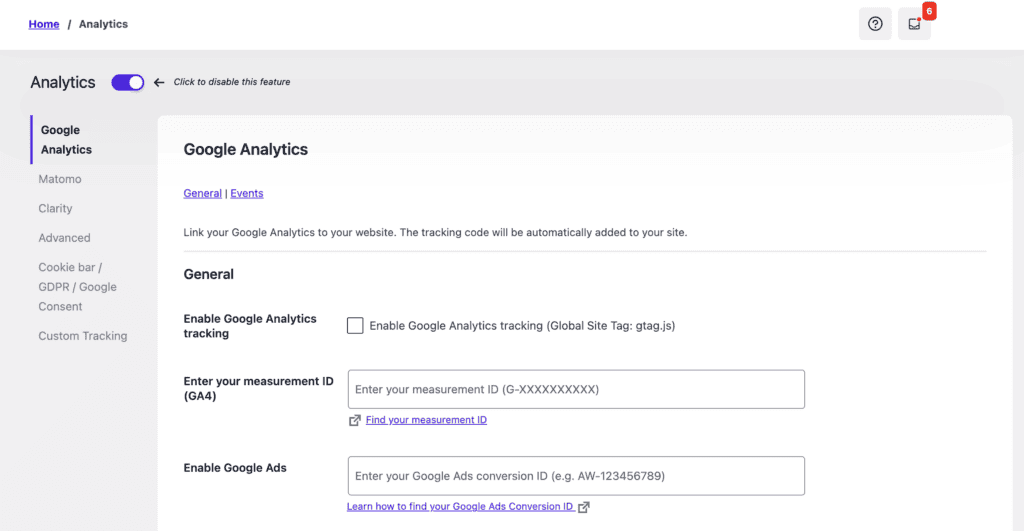The width and height of the screenshot is (1024, 531).
Task: Open the notifications inbox icon with badge
Action: [914, 24]
